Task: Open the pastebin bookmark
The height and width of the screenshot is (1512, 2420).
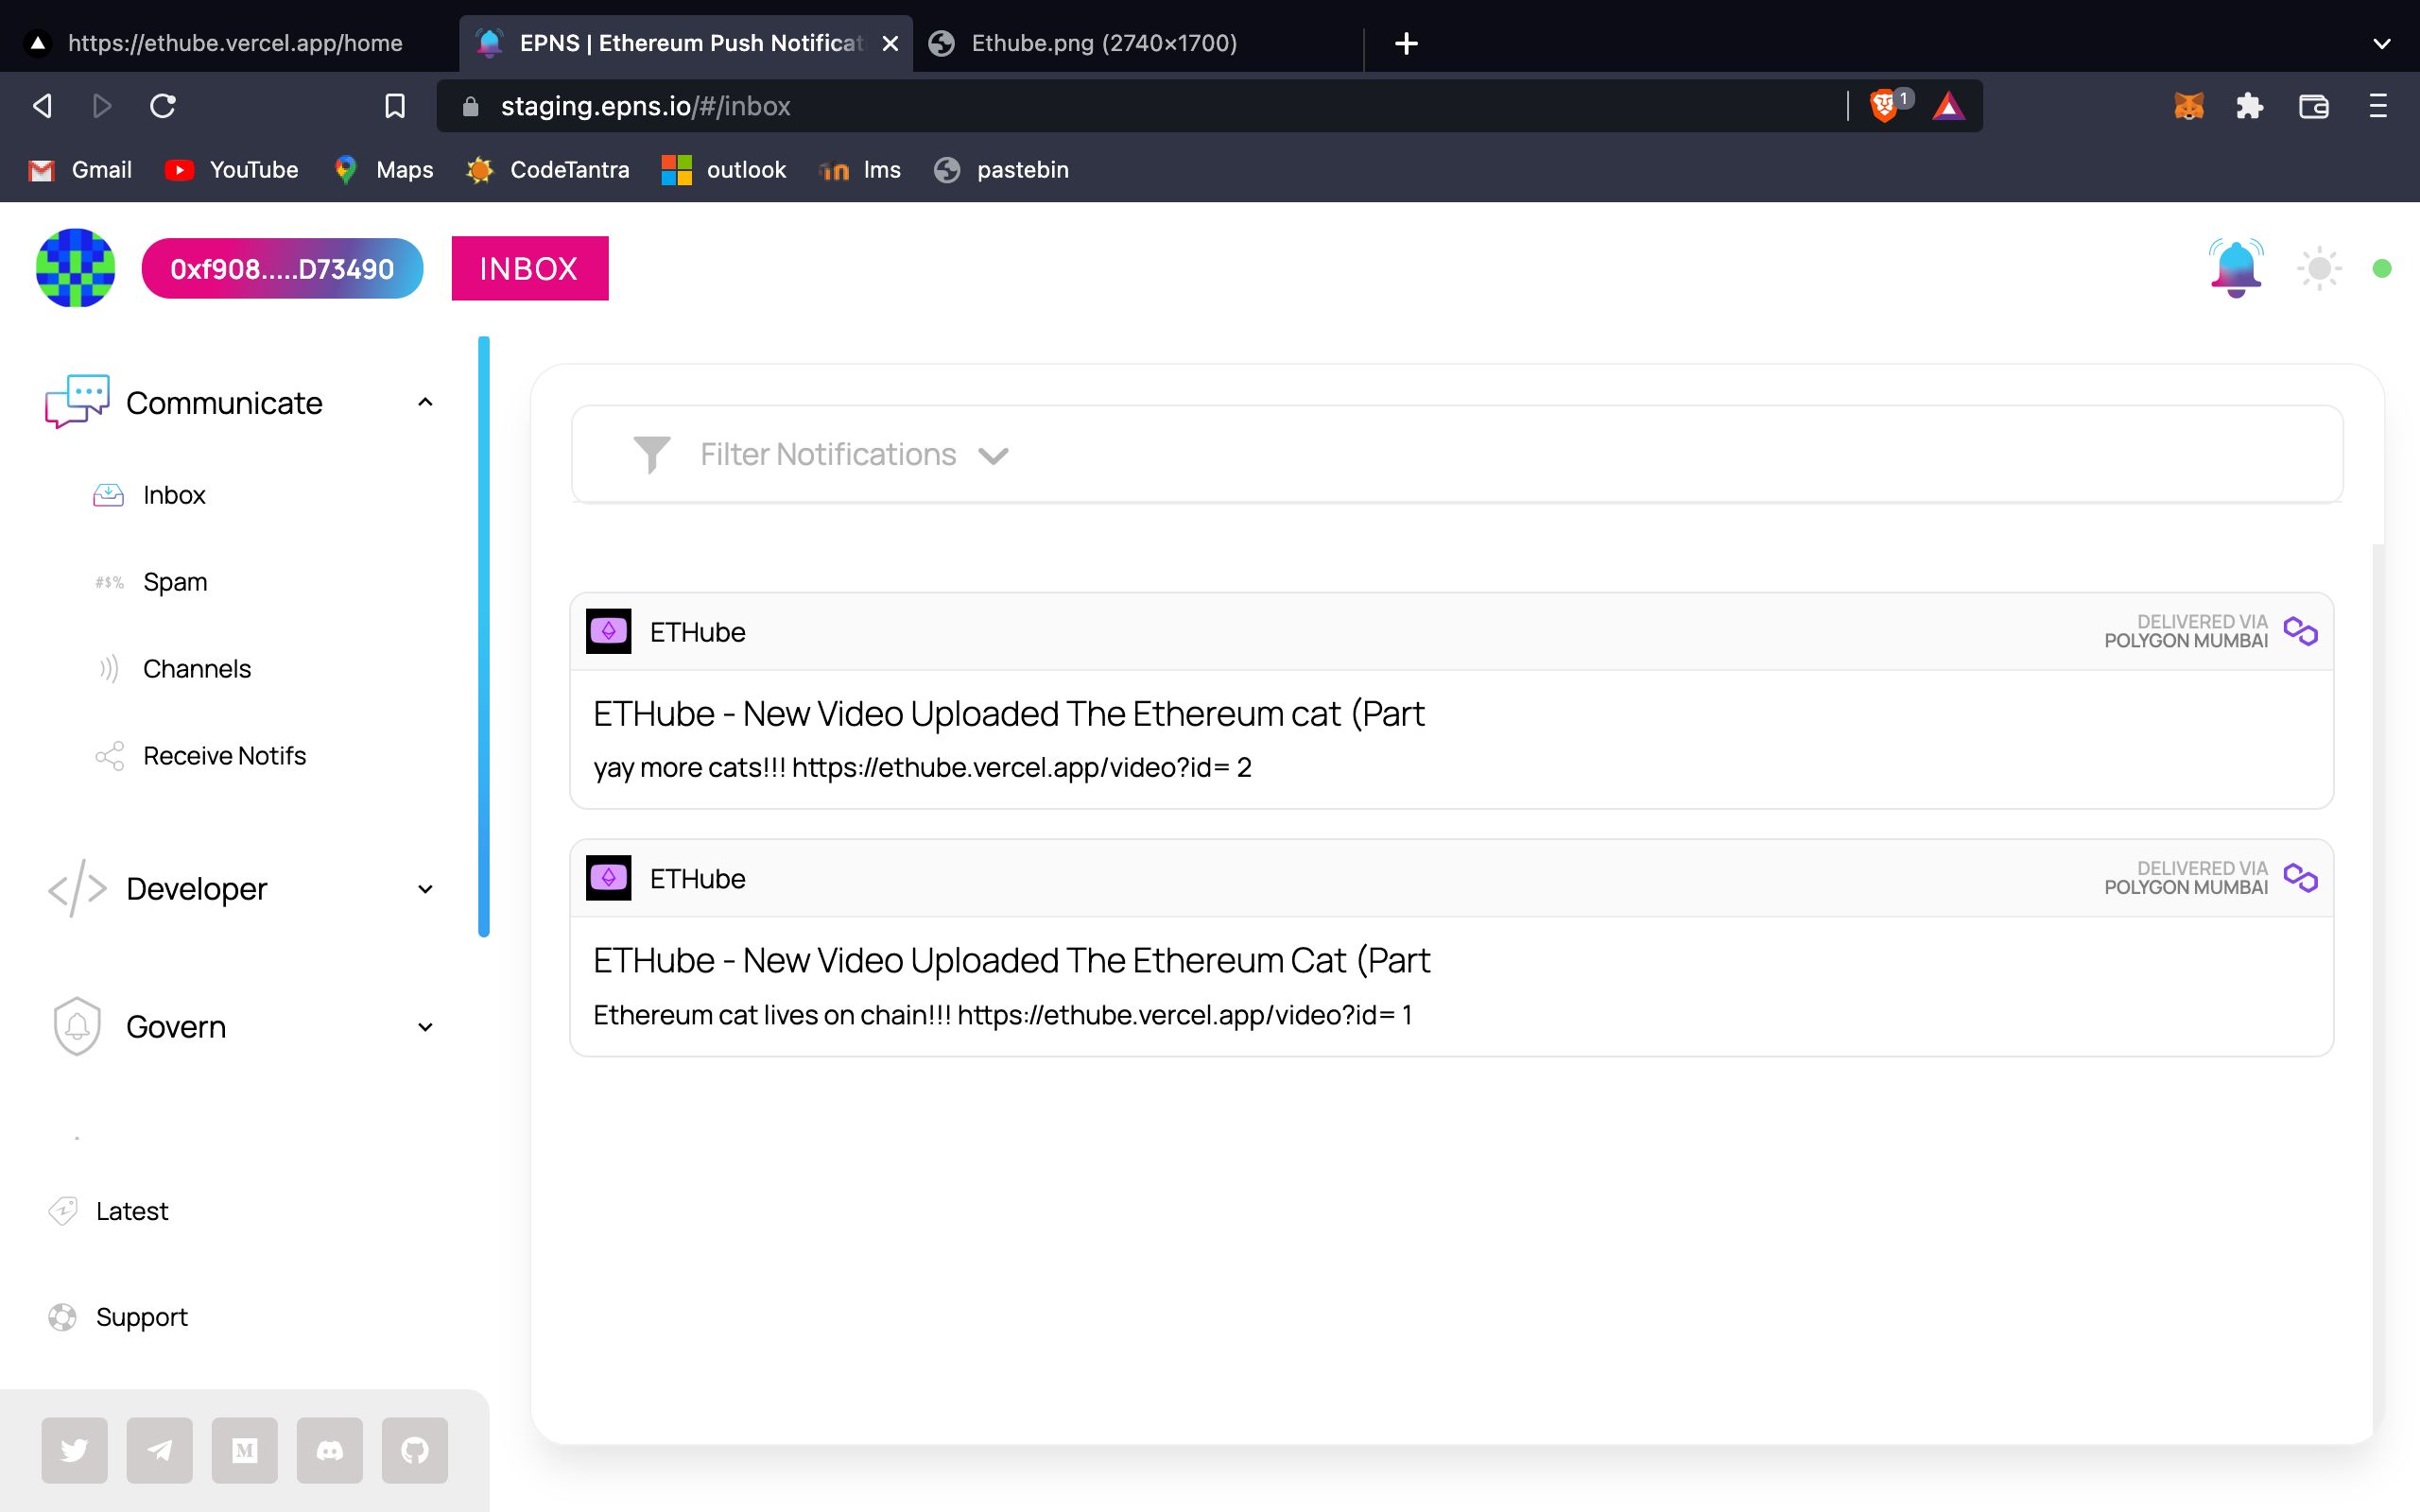Action: (1001, 170)
